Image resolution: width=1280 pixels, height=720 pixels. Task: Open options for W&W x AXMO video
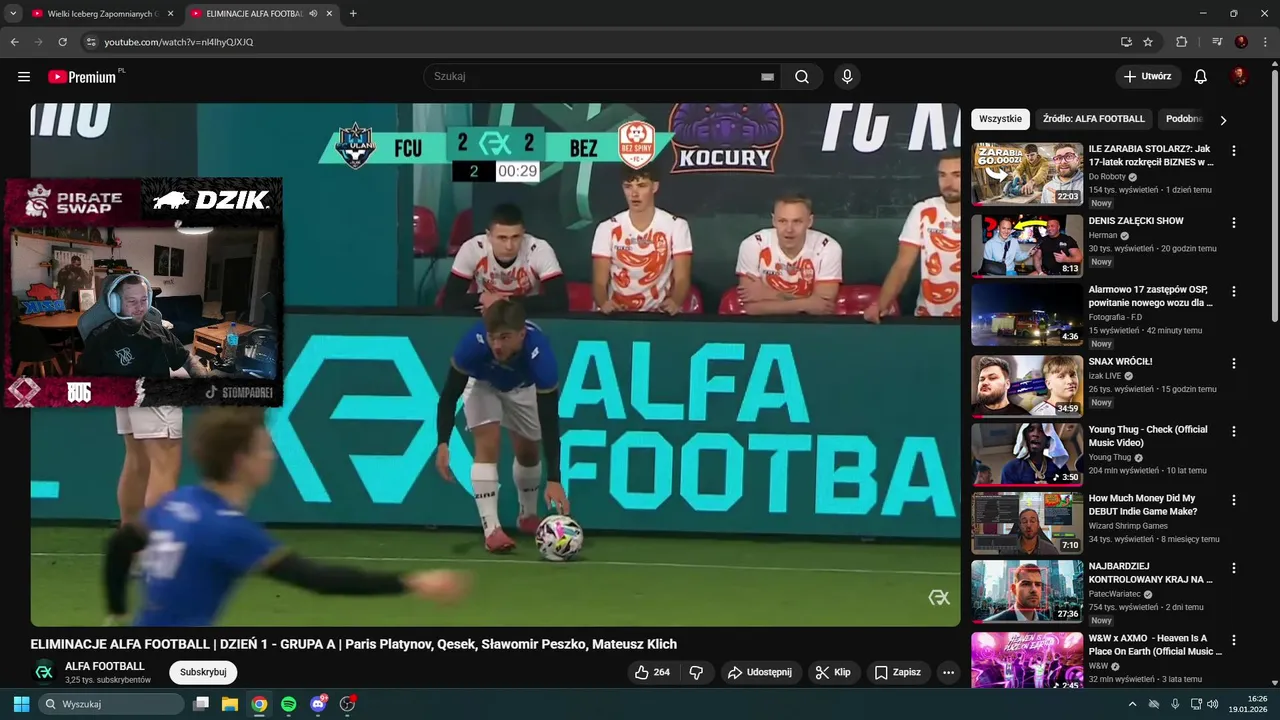pyautogui.click(x=1233, y=640)
